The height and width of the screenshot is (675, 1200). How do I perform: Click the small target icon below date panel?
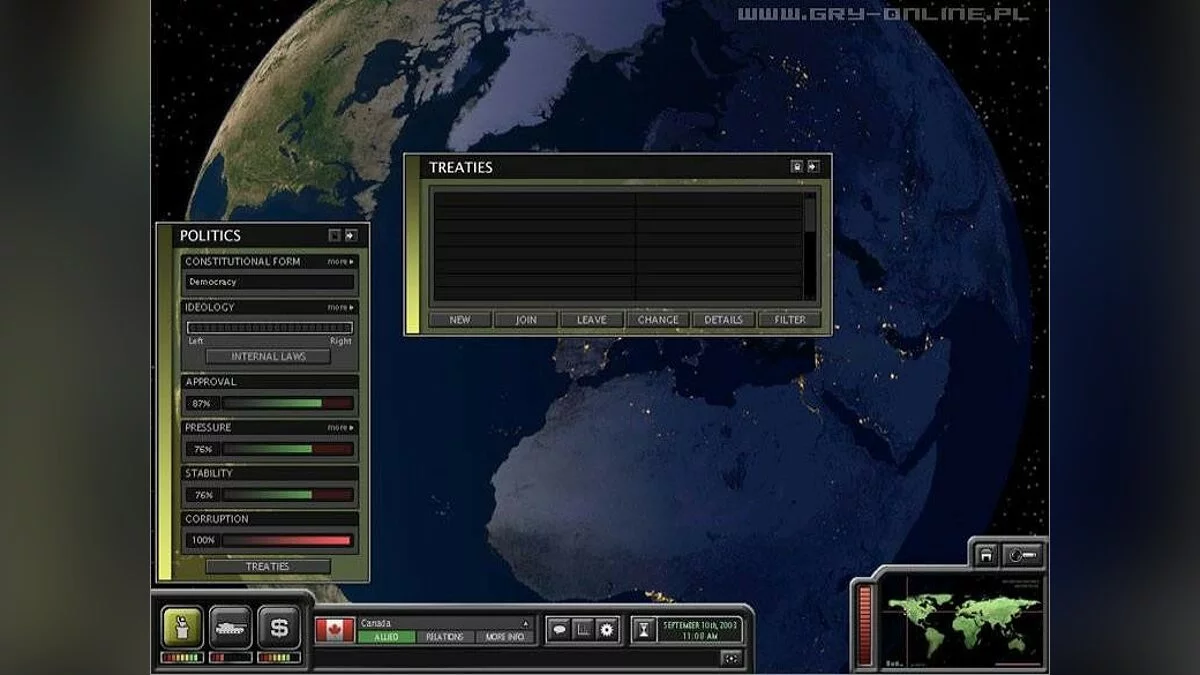pyautogui.click(x=731, y=657)
